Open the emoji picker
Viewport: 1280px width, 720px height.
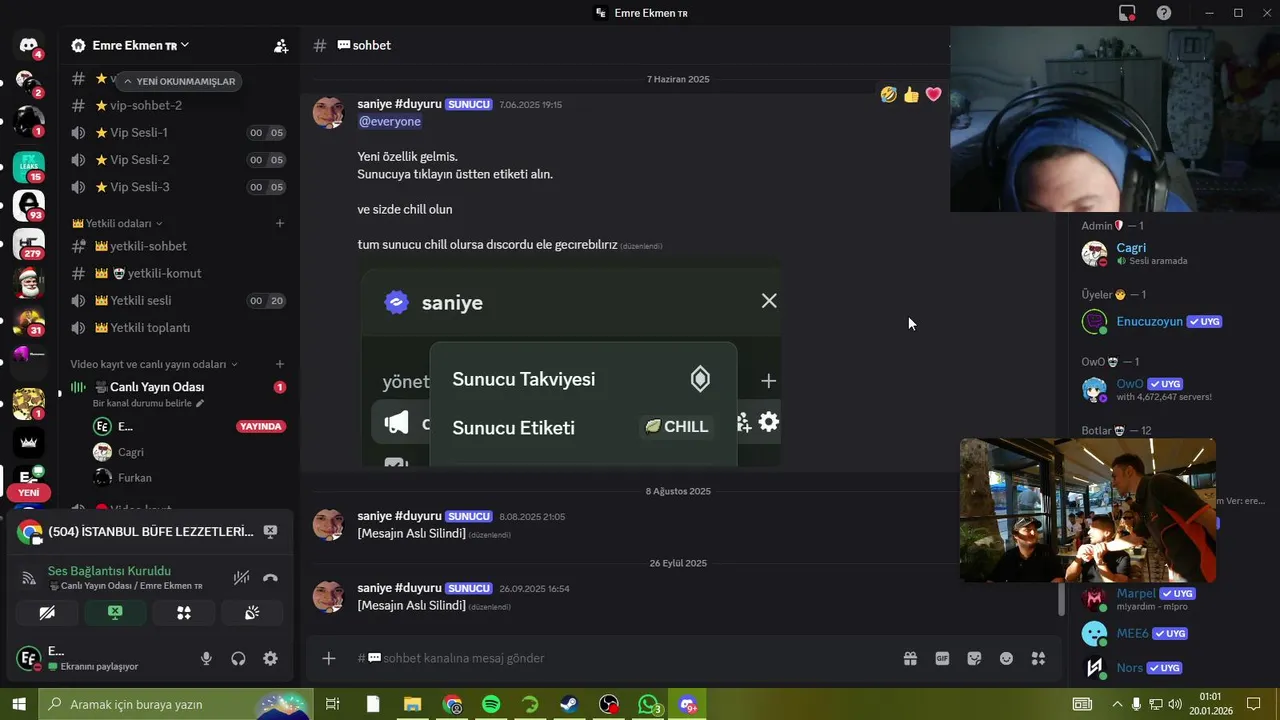1006,658
